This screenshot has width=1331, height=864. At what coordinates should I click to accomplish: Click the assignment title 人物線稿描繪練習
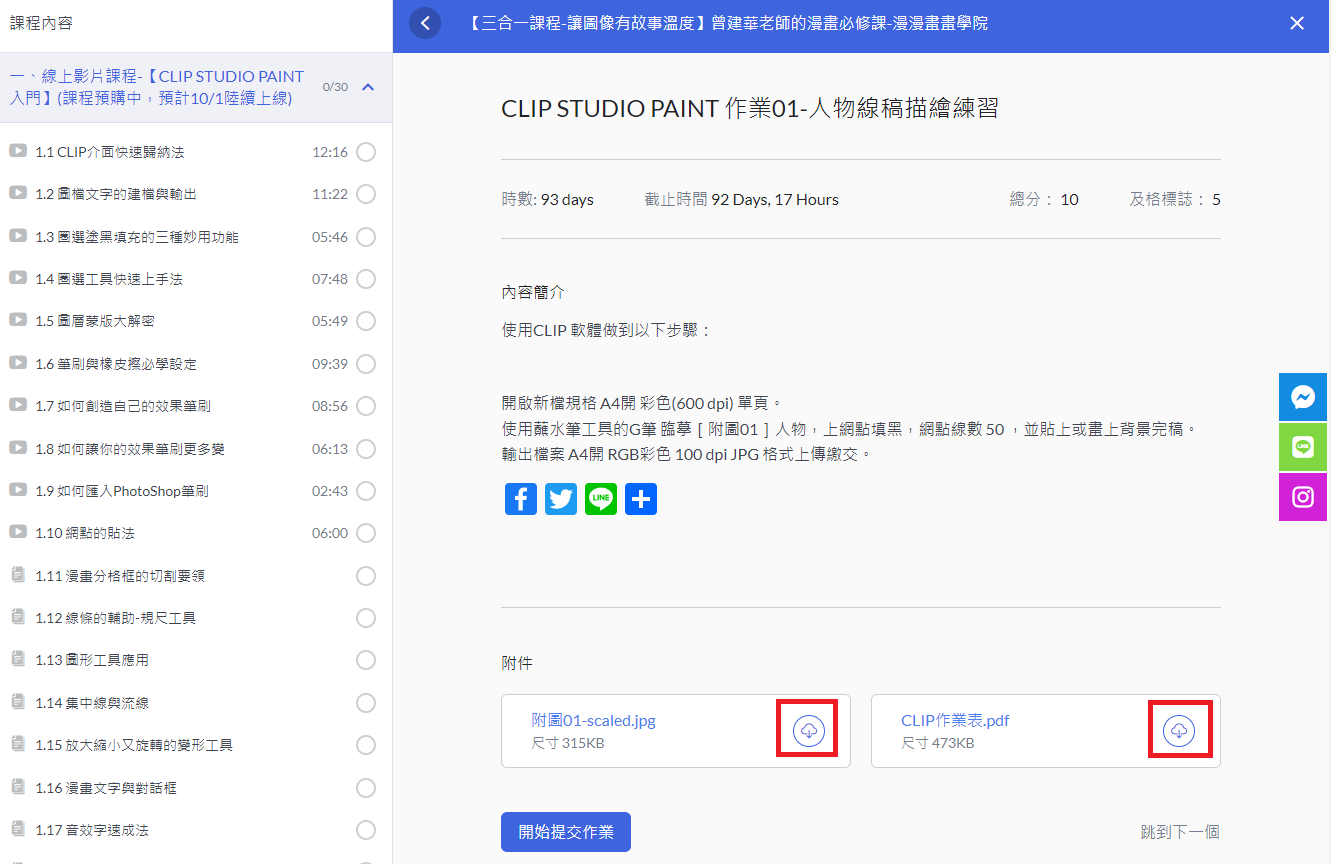[x=750, y=109]
